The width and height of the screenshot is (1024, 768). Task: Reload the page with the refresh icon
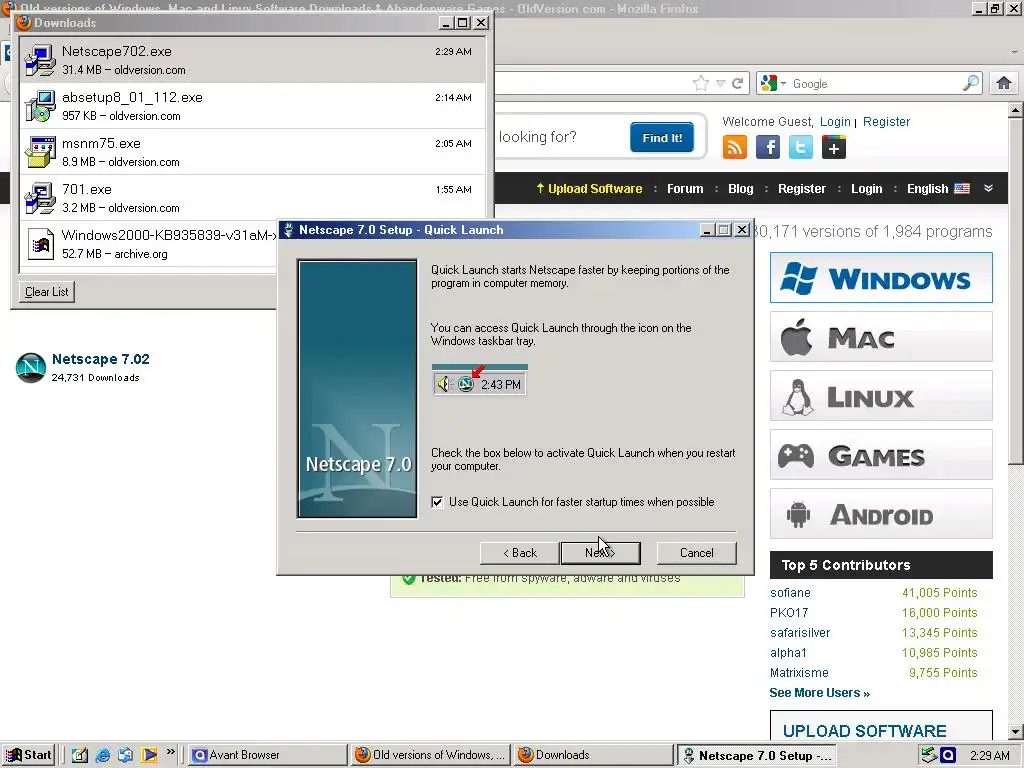click(x=737, y=83)
